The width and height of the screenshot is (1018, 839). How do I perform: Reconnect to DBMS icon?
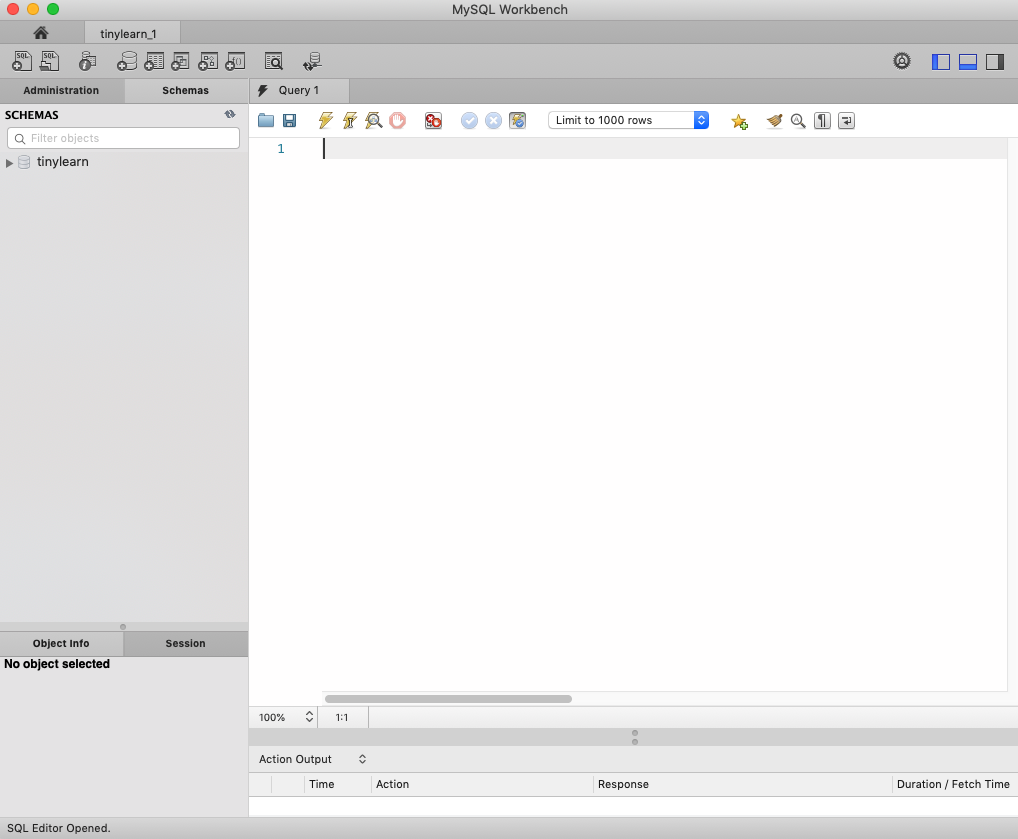click(312, 61)
